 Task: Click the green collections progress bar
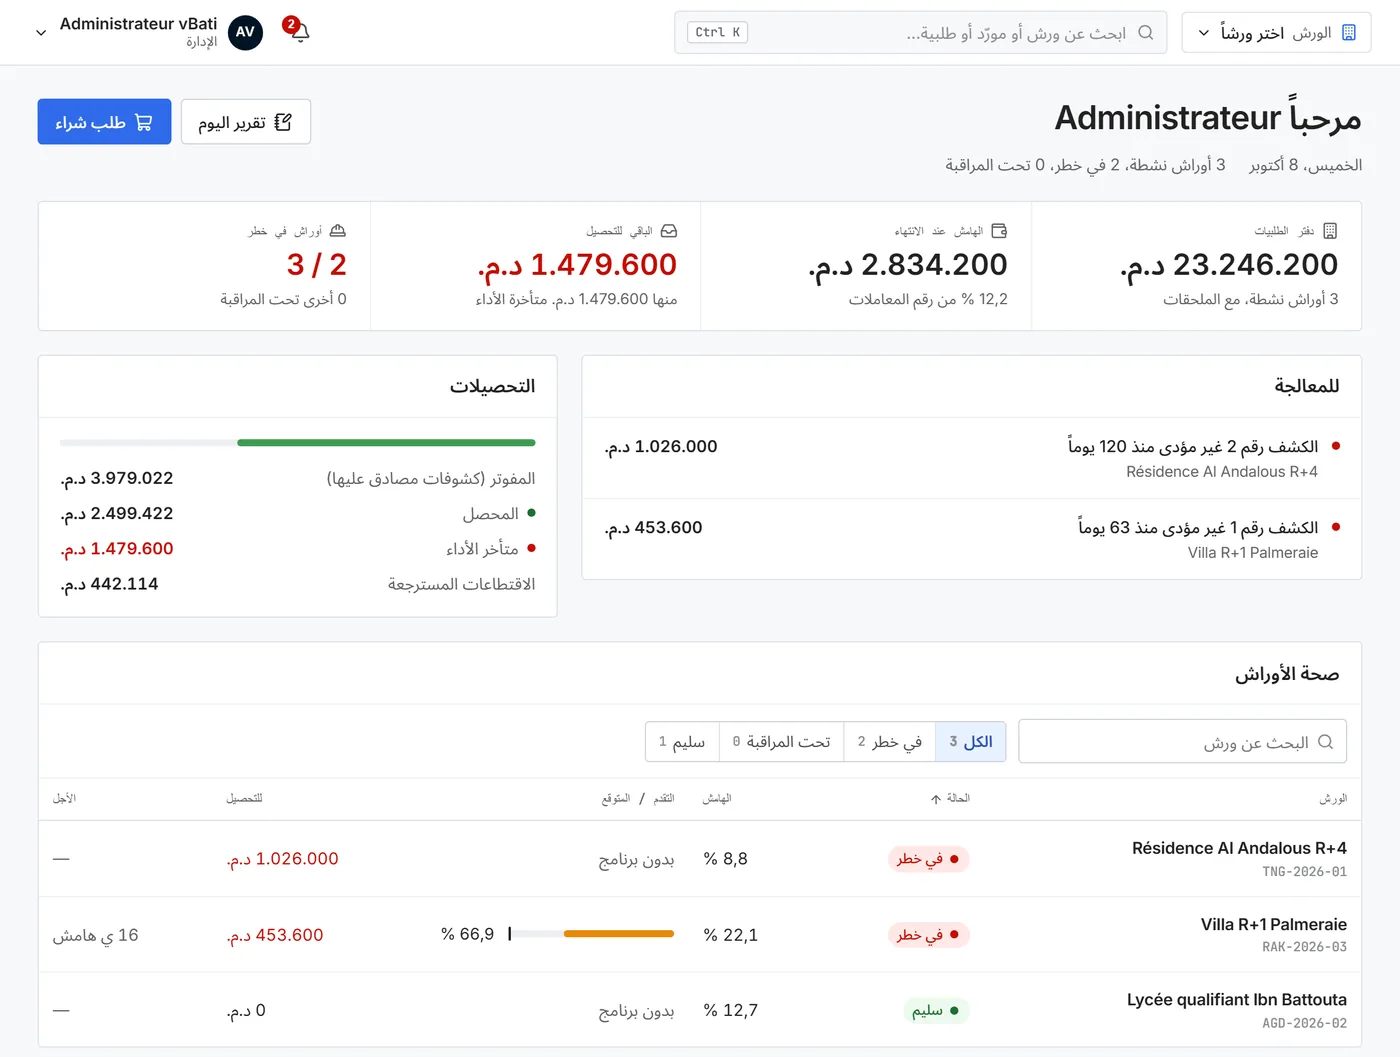tap(386, 442)
